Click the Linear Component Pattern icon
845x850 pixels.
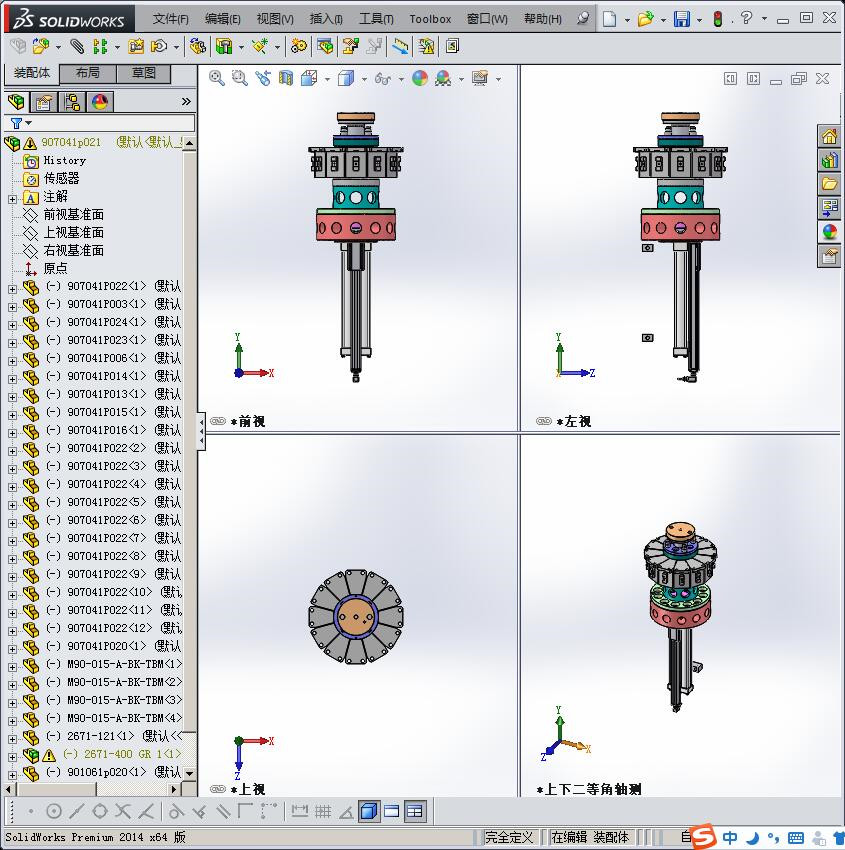coord(100,47)
